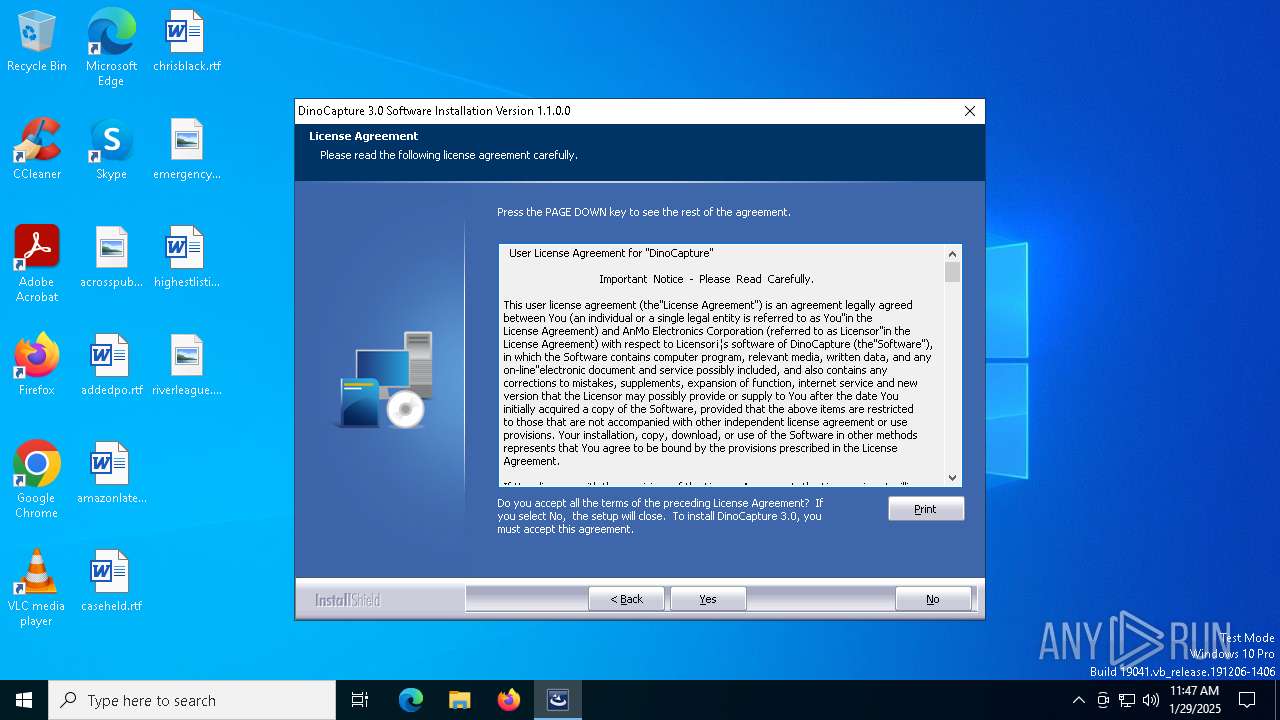The height and width of the screenshot is (720, 1280).
Task: Open the Google Chrome desktop shortcut
Action: pyautogui.click(x=37, y=480)
